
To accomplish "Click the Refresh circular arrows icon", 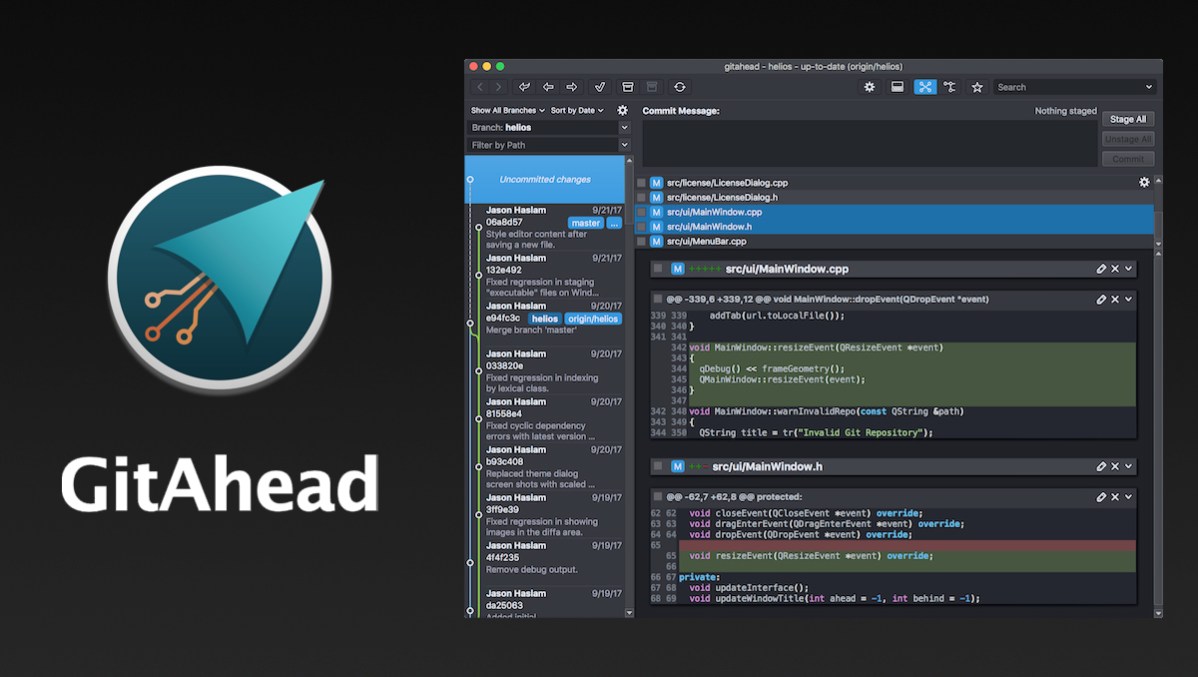I will pos(679,87).
